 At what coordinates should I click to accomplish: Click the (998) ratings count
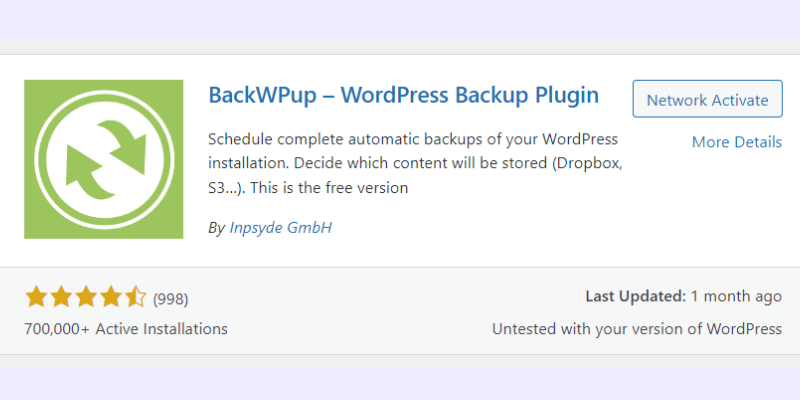click(x=170, y=298)
